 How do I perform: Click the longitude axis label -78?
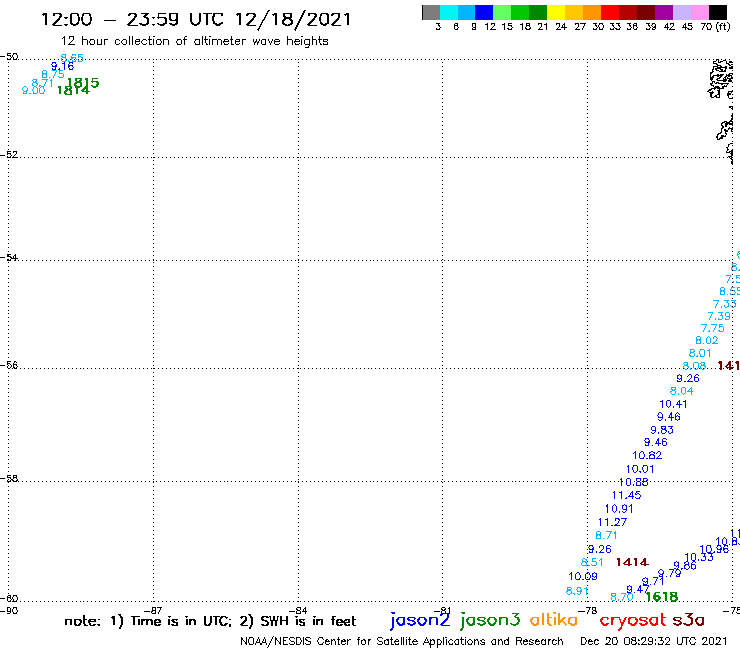[588, 610]
